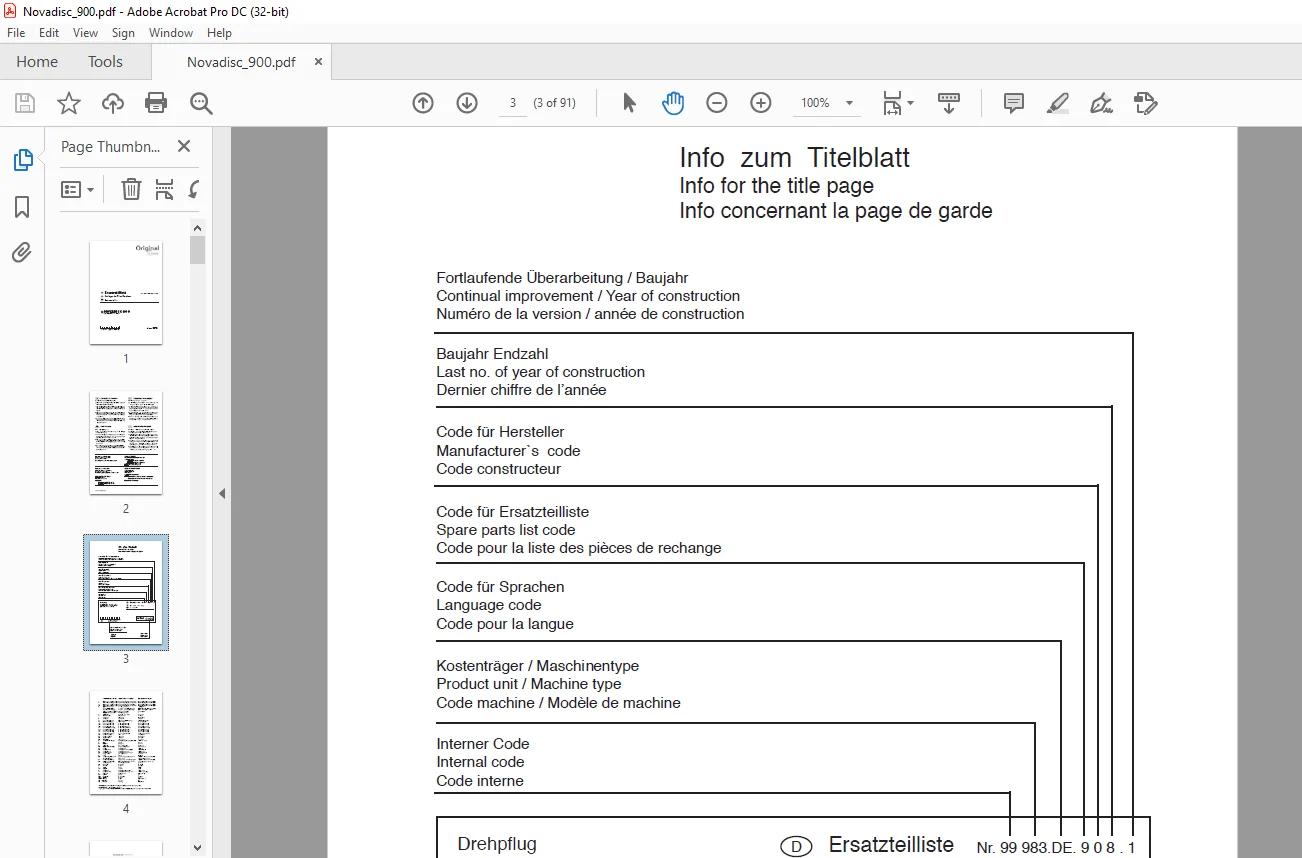Go to previous page arrow
This screenshot has width=1302, height=858.
[x=423, y=103]
